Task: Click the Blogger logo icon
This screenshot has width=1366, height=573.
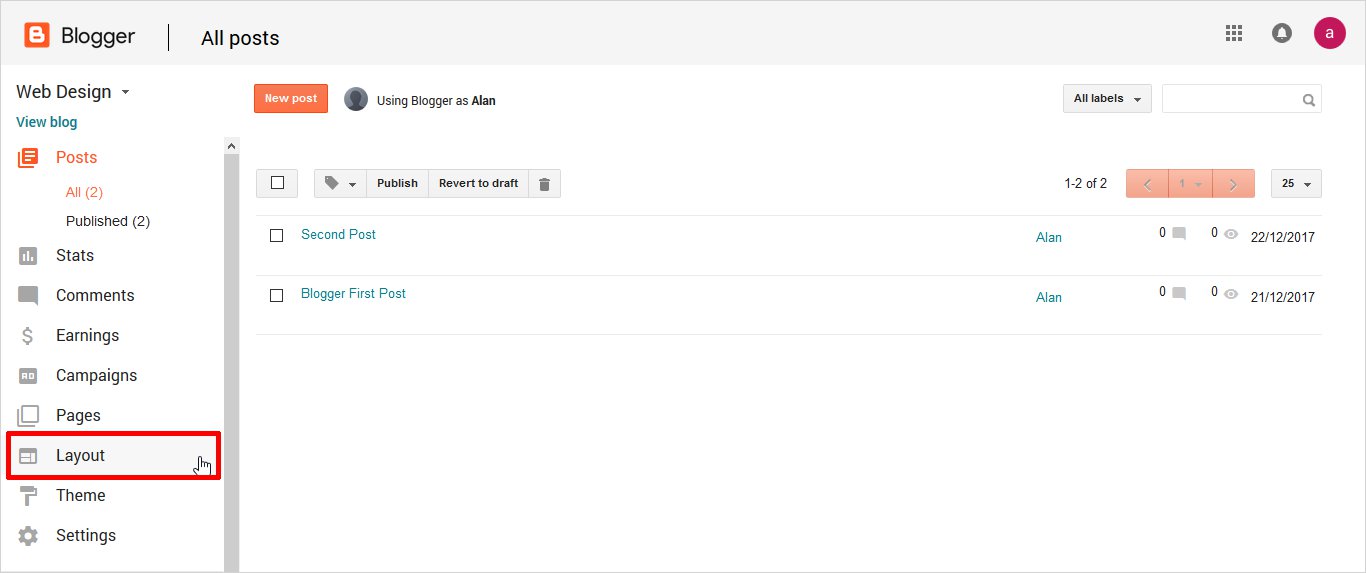Action: (x=37, y=37)
